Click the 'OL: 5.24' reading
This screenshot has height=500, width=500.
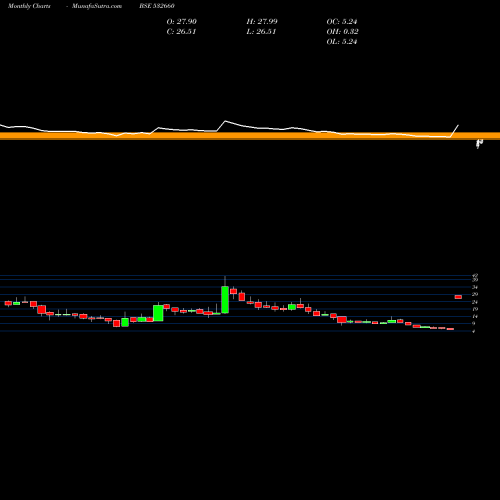click(342, 42)
